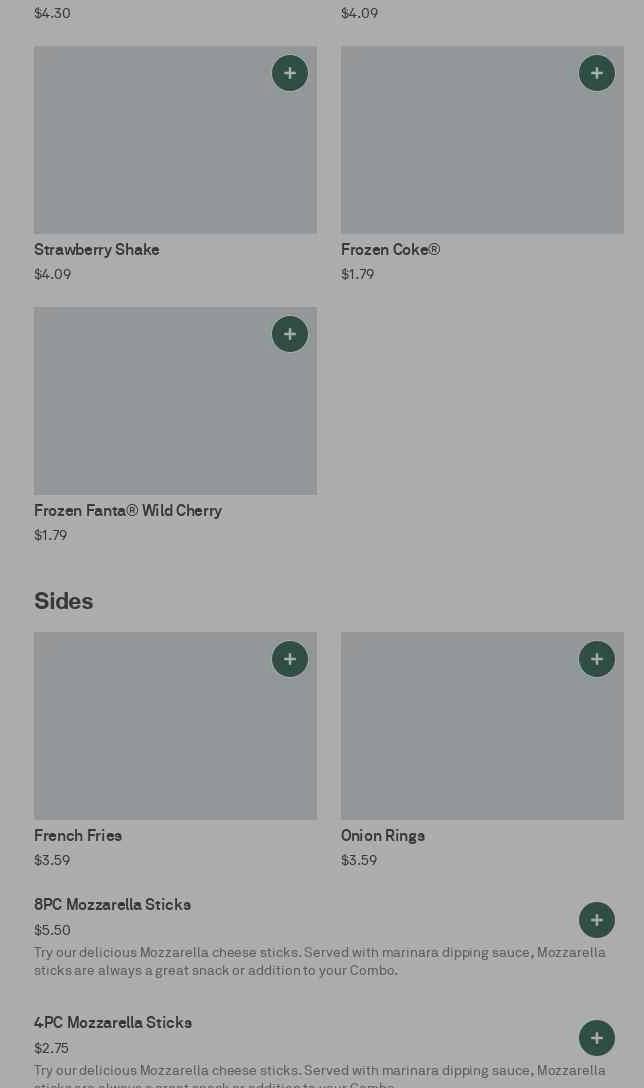Click the French Fries item name
This screenshot has height=1088, width=644.
coord(78,836)
